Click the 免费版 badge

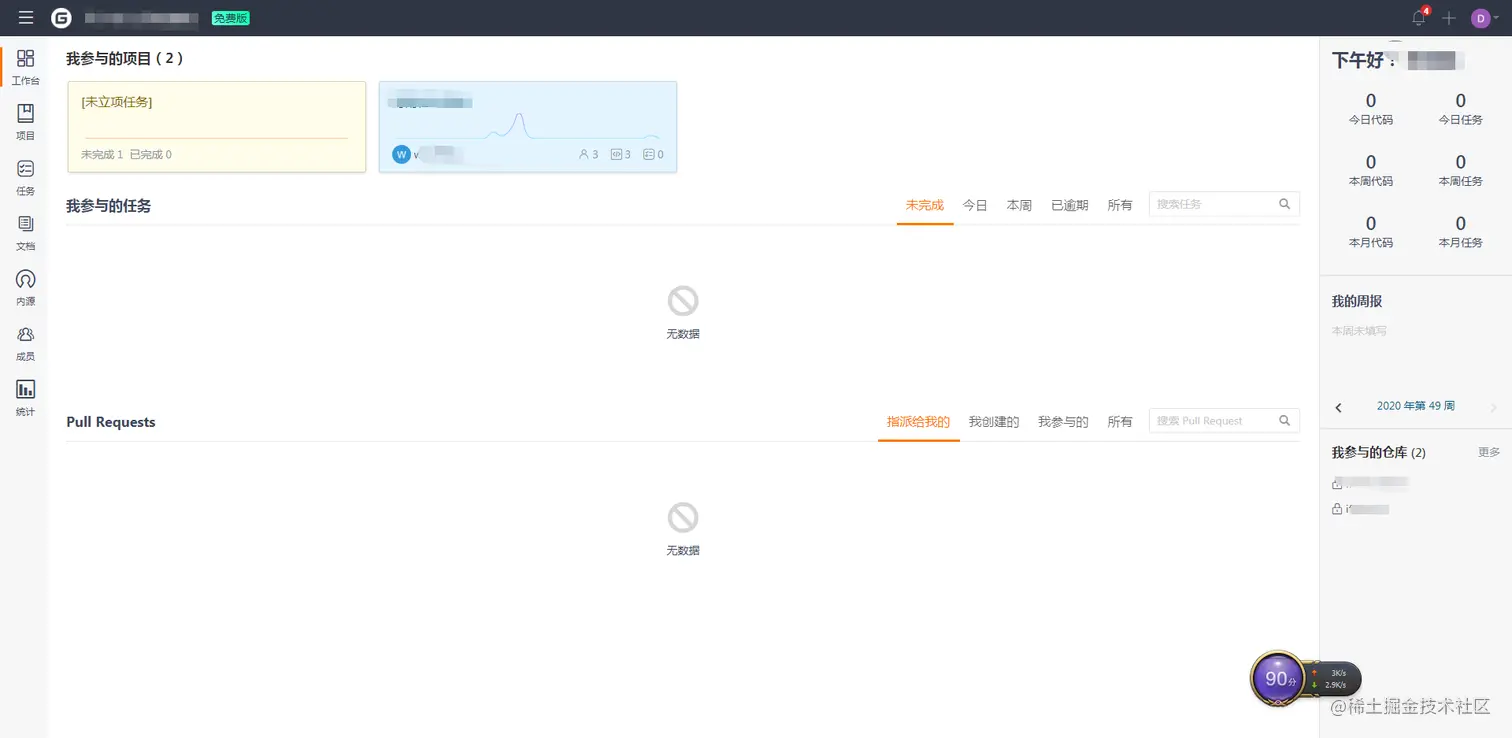point(231,18)
